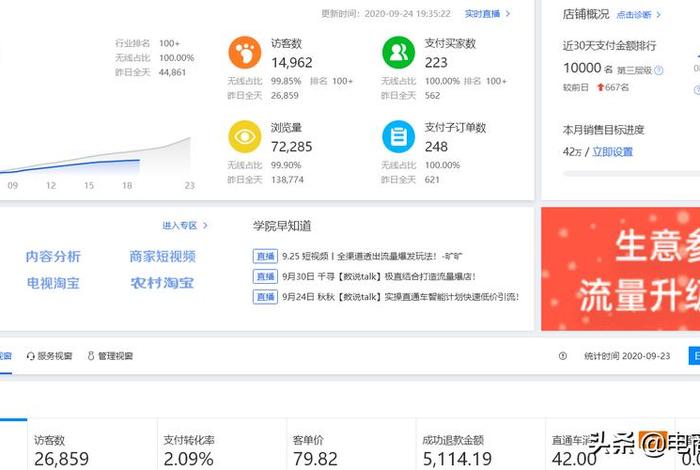The image size is (700, 470).
Task: Open the 9.25 短视频 live course entry
Action: click(372, 256)
